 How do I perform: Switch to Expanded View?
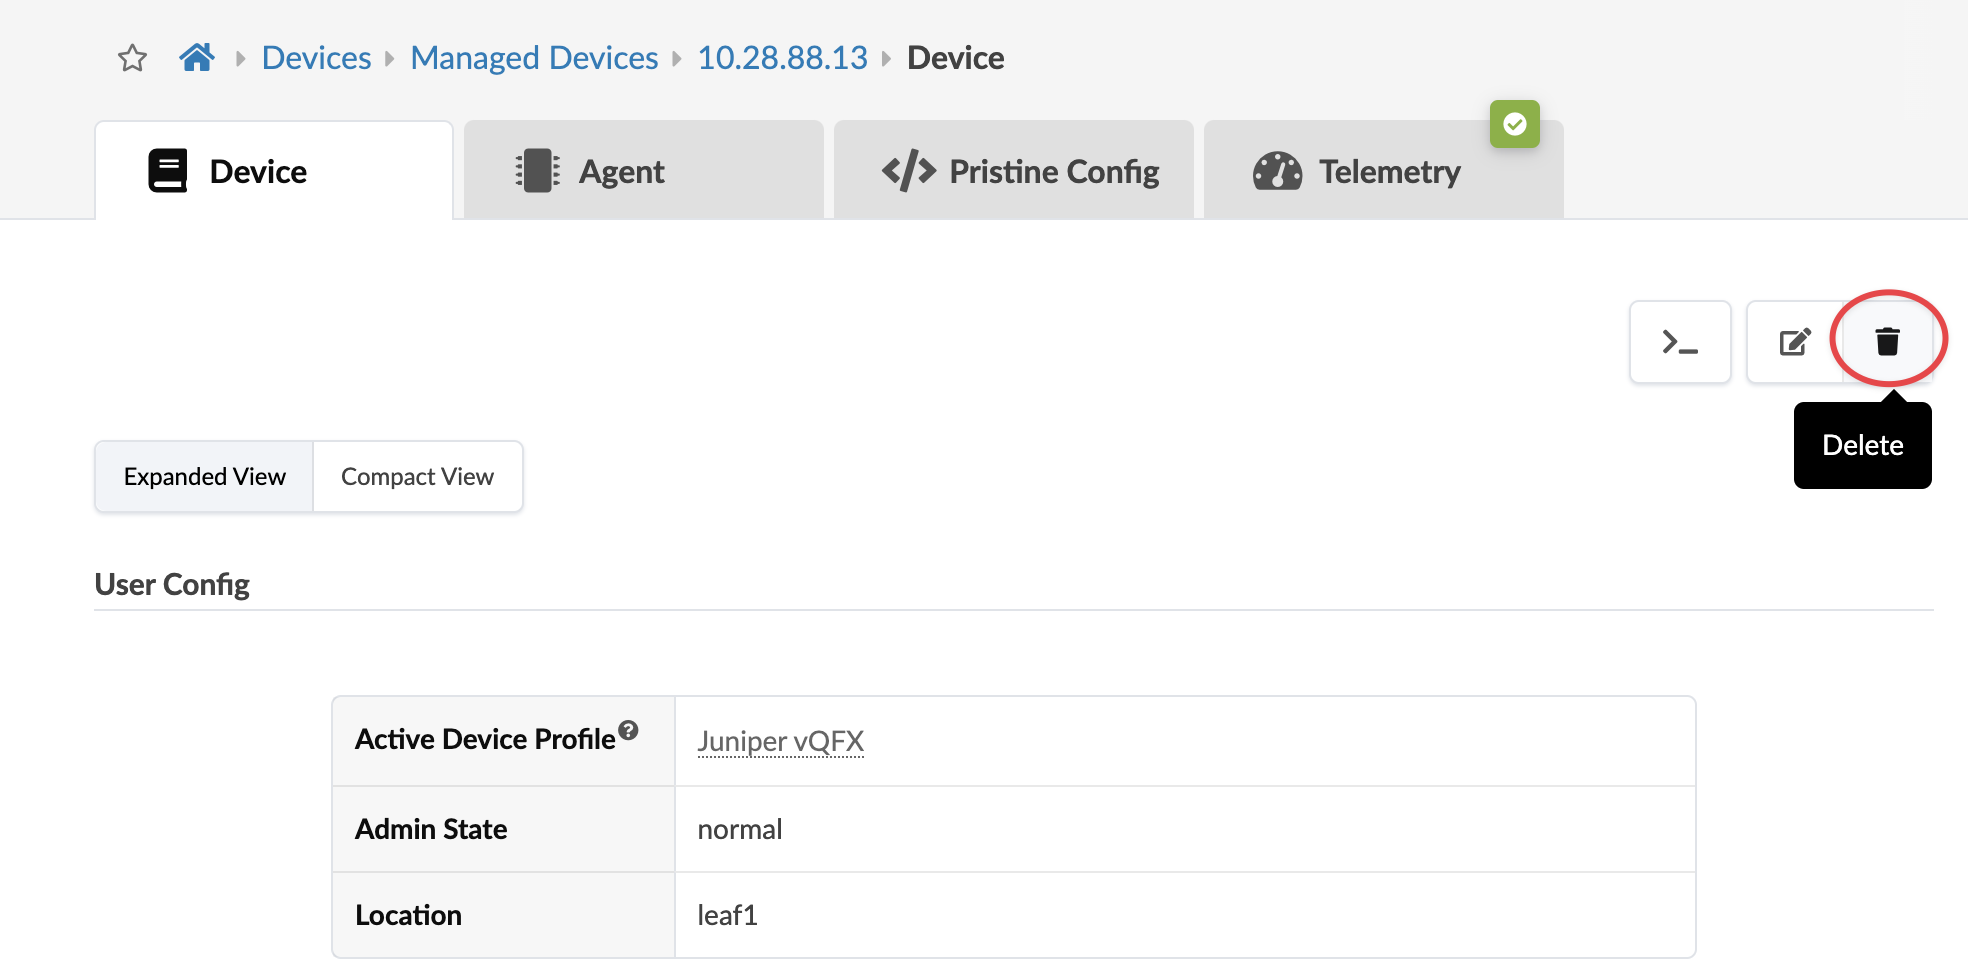(205, 477)
